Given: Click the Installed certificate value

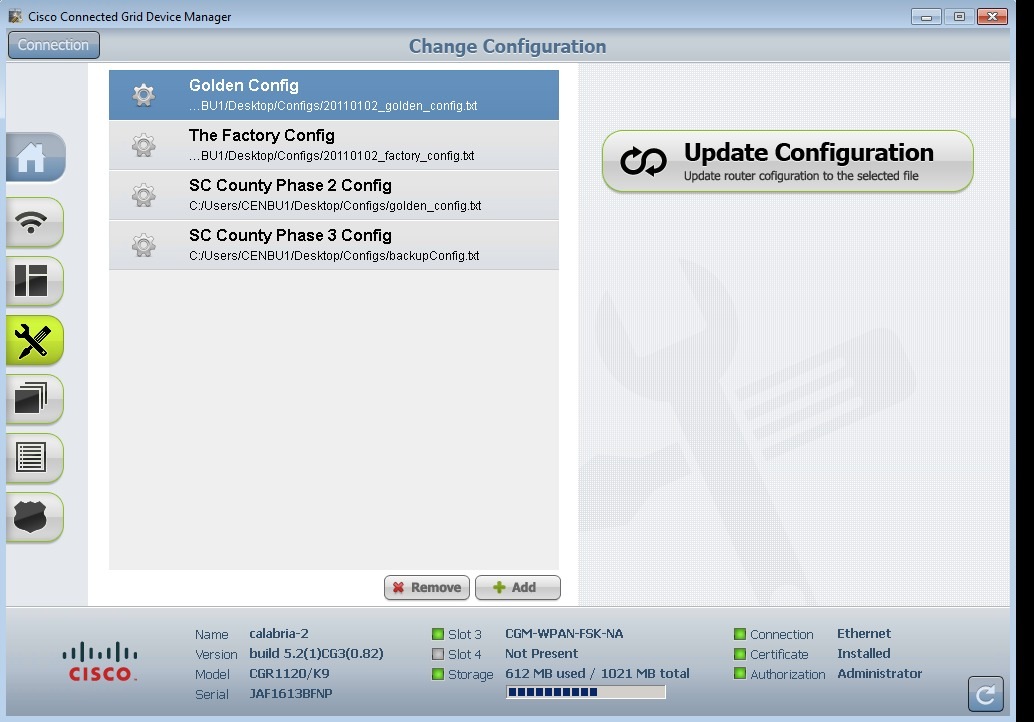Looking at the screenshot, I should 864,653.
